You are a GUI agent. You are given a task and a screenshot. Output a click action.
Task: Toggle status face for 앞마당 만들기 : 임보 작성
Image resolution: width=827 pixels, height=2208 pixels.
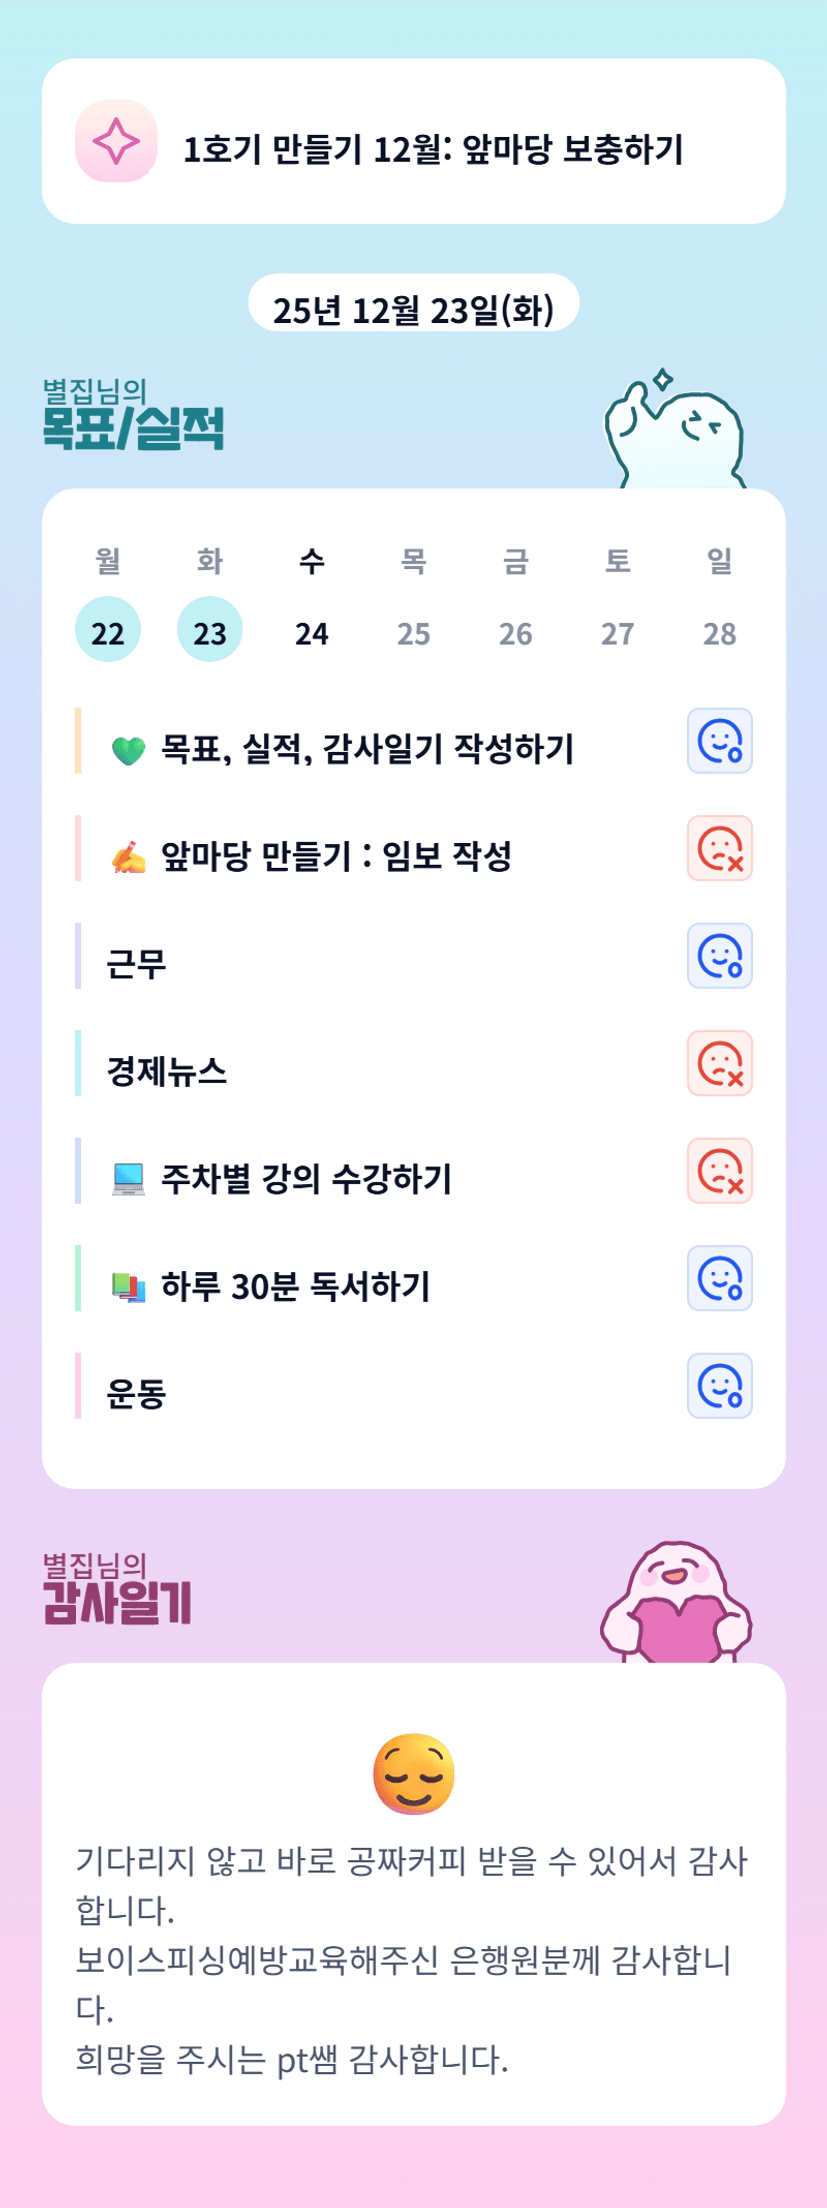coord(719,849)
